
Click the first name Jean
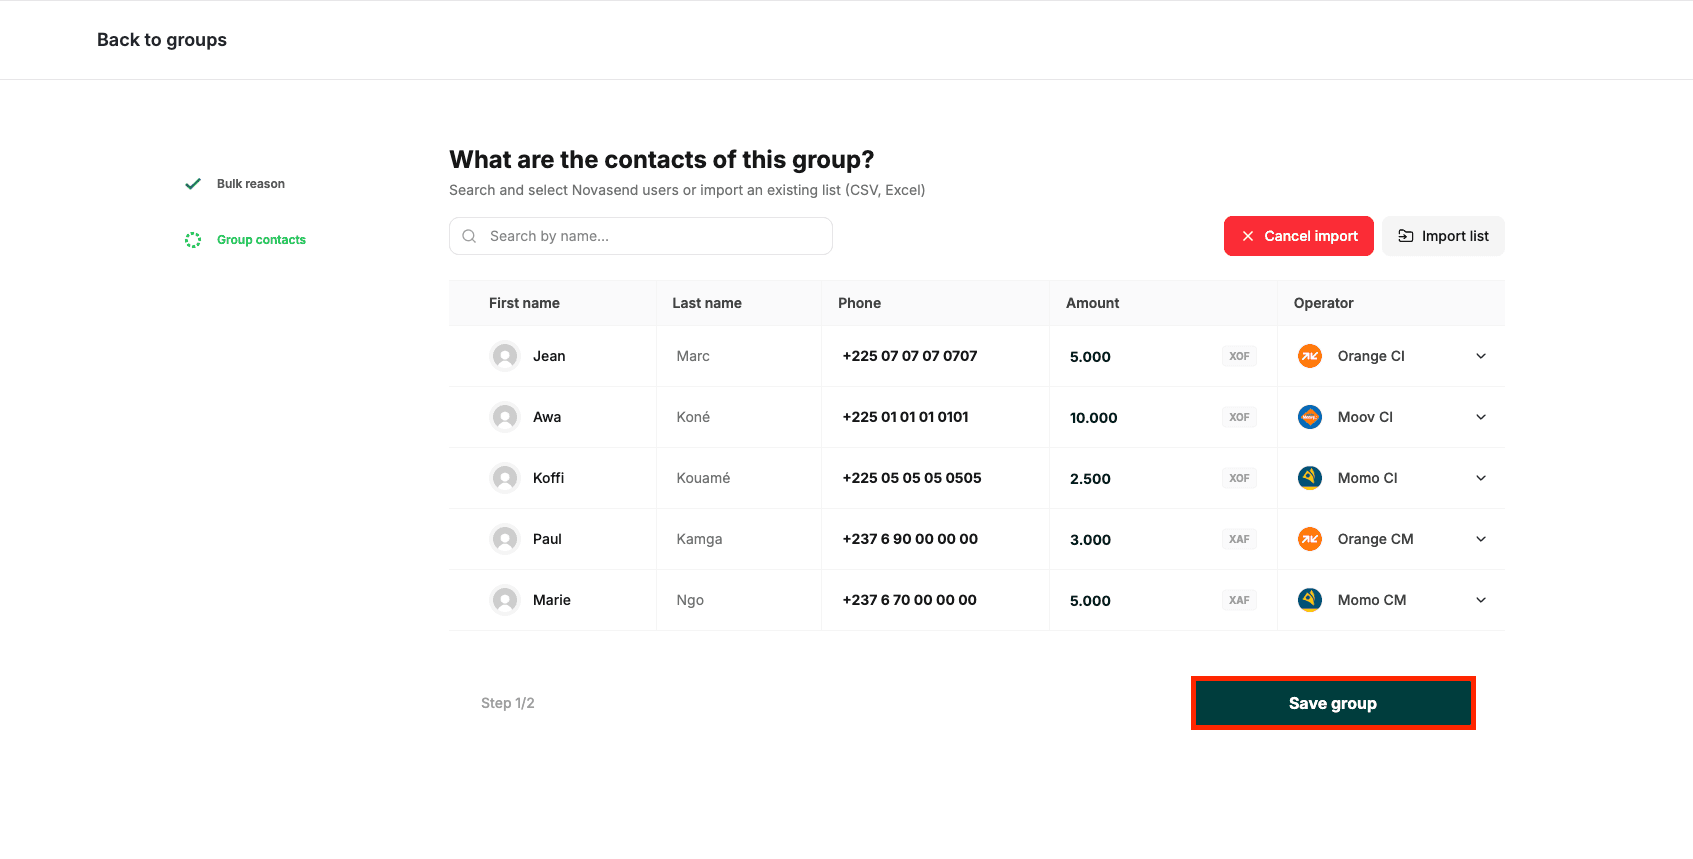(x=549, y=356)
